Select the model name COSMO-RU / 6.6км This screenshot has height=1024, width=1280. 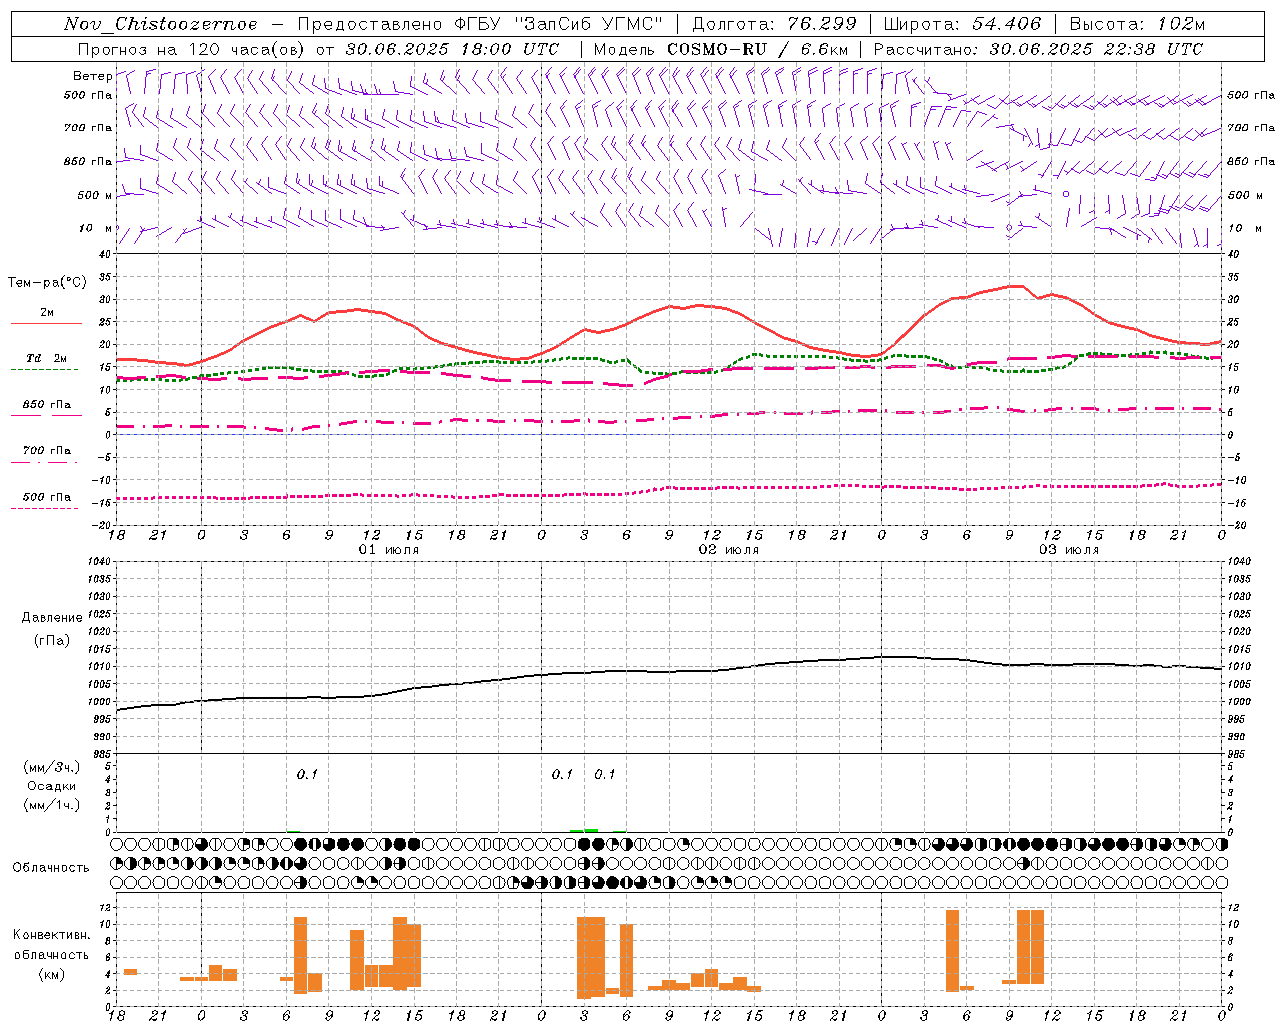click(758, 49)
